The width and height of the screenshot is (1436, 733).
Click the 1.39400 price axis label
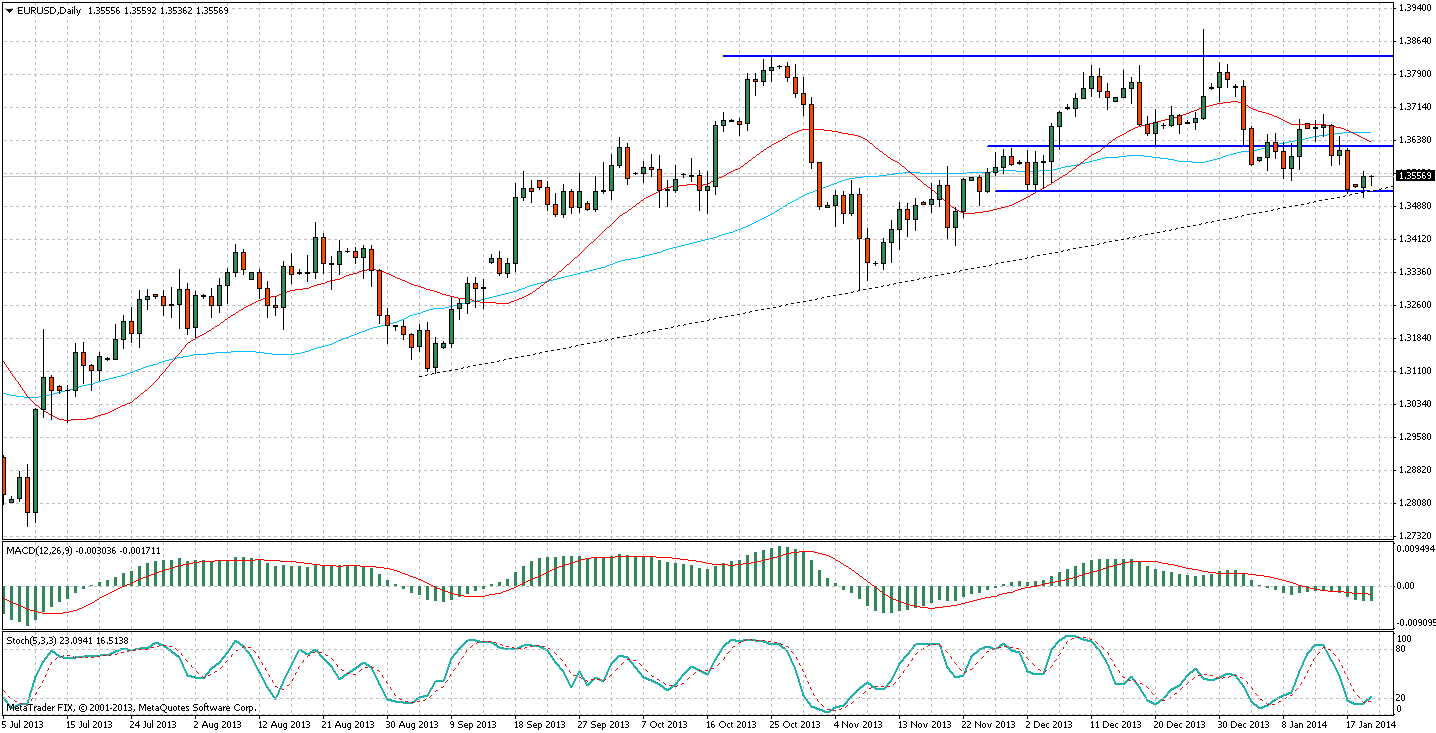tap(1415, 8)
